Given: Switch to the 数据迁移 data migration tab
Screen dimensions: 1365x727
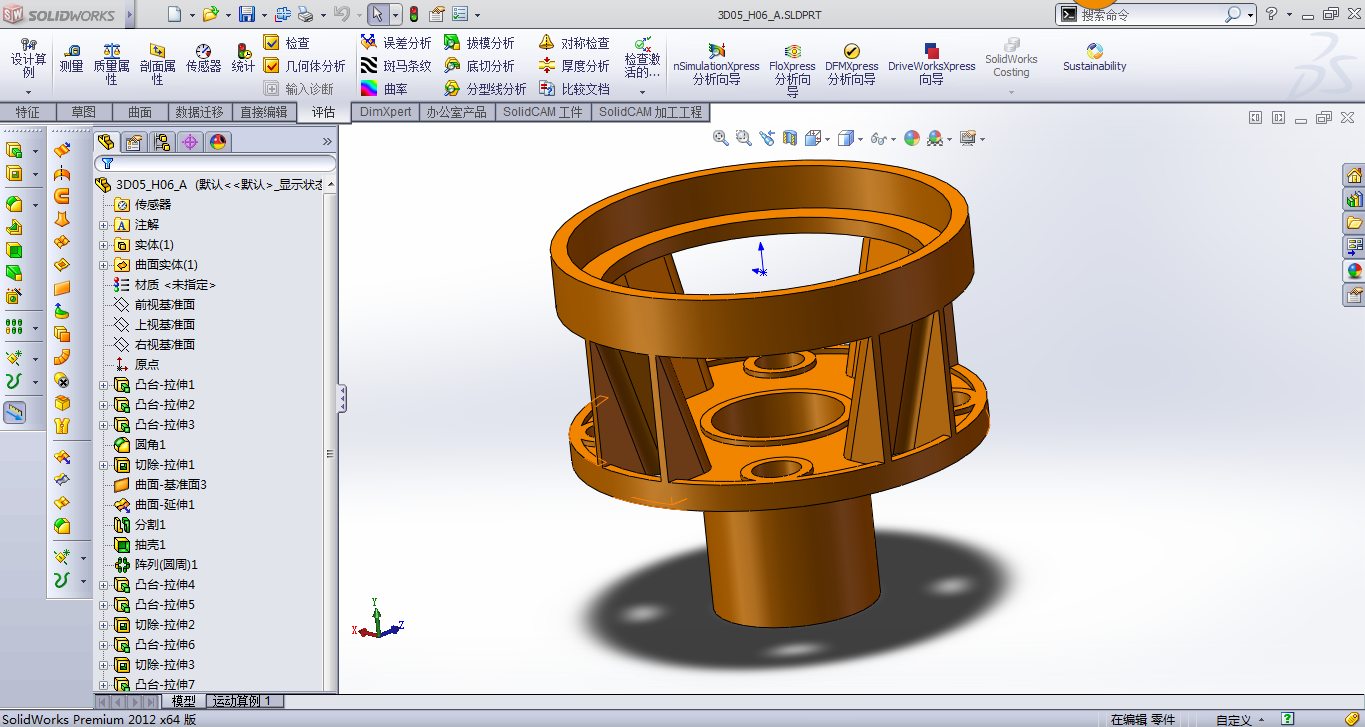Looking at the screenshot, I should (x=200, y=112).
